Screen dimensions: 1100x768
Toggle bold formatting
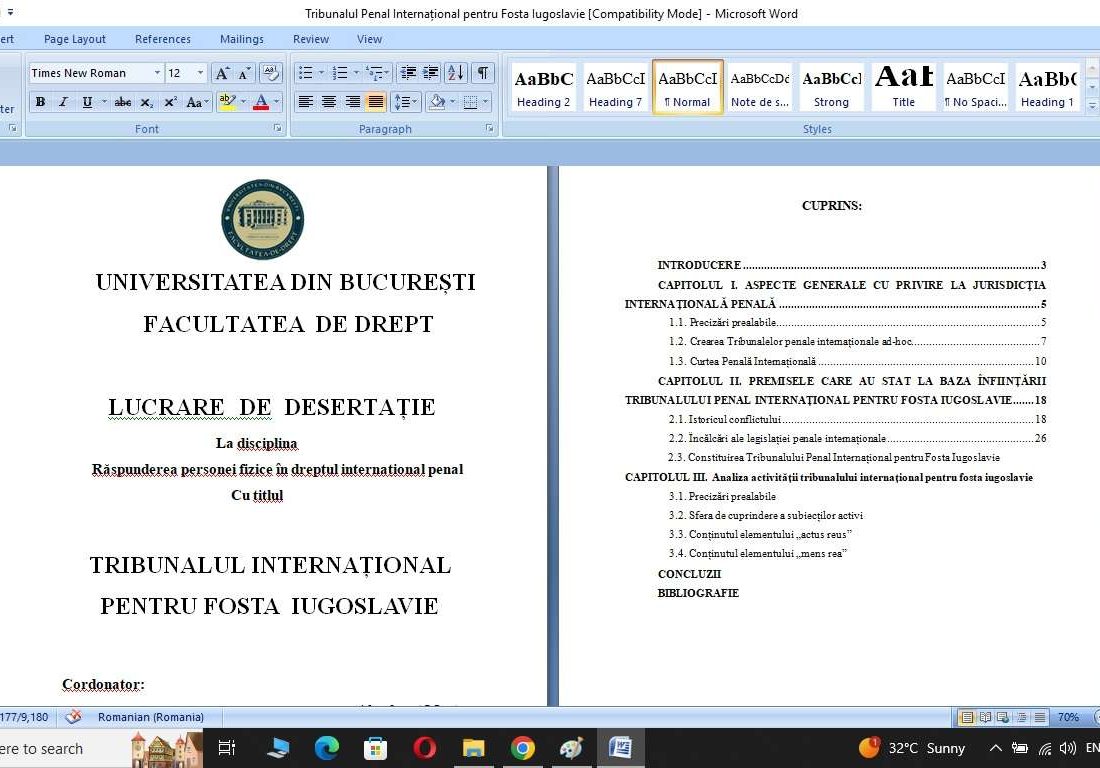pos(40,102)
